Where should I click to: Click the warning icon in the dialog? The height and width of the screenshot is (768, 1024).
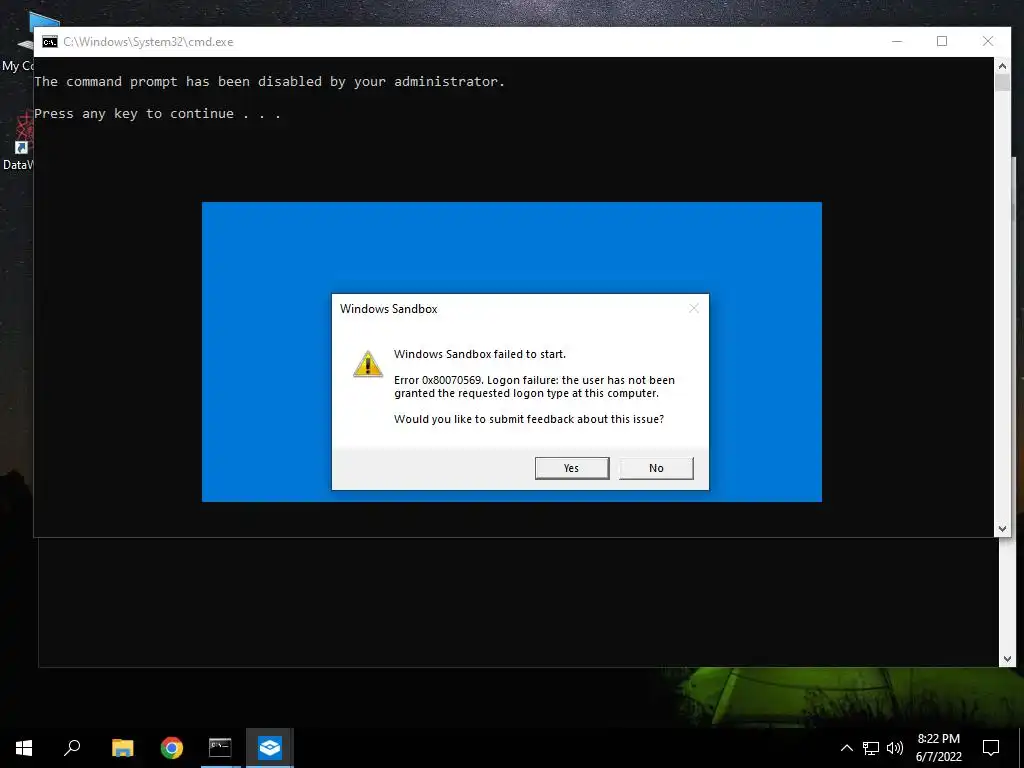point(368,364)
